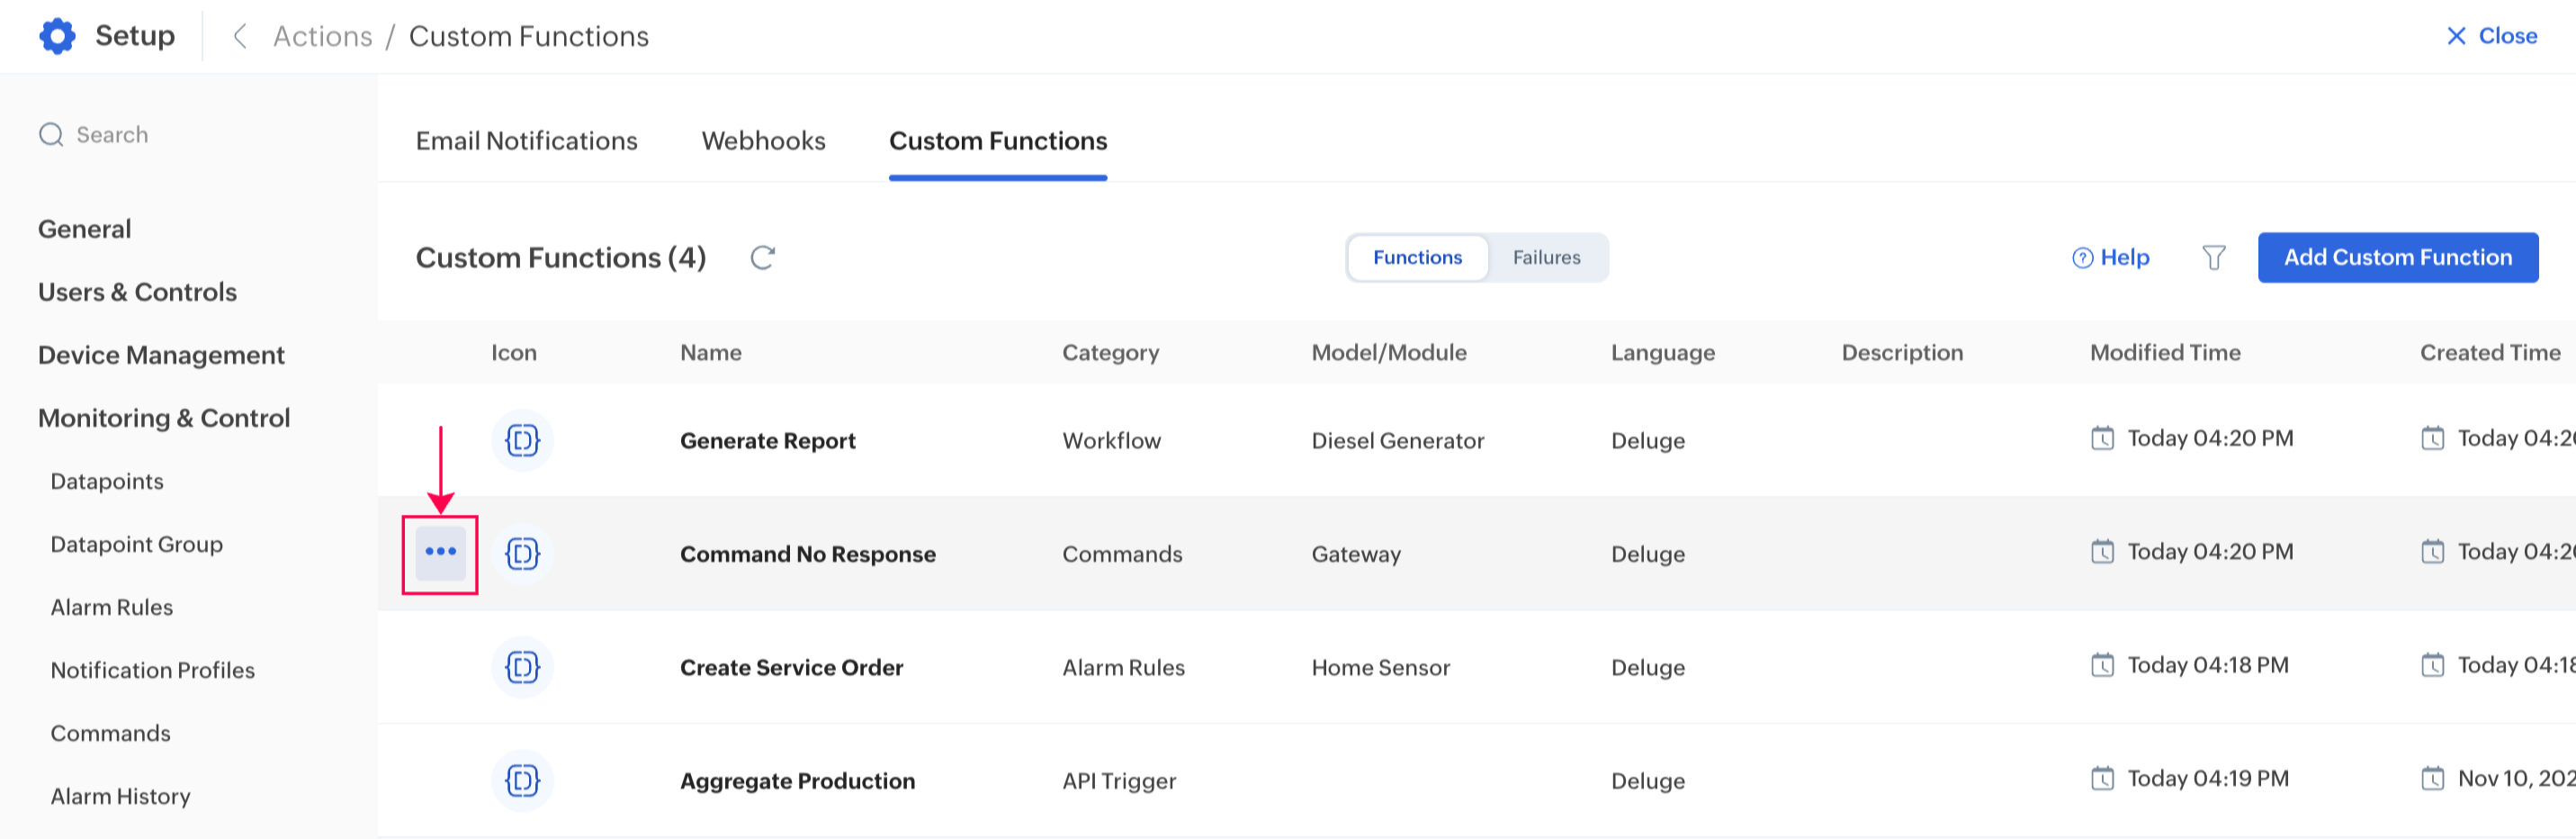Click the back chevron next to Actions
This screenshot has width=2576, height=839.
click(x=240, y=36)
